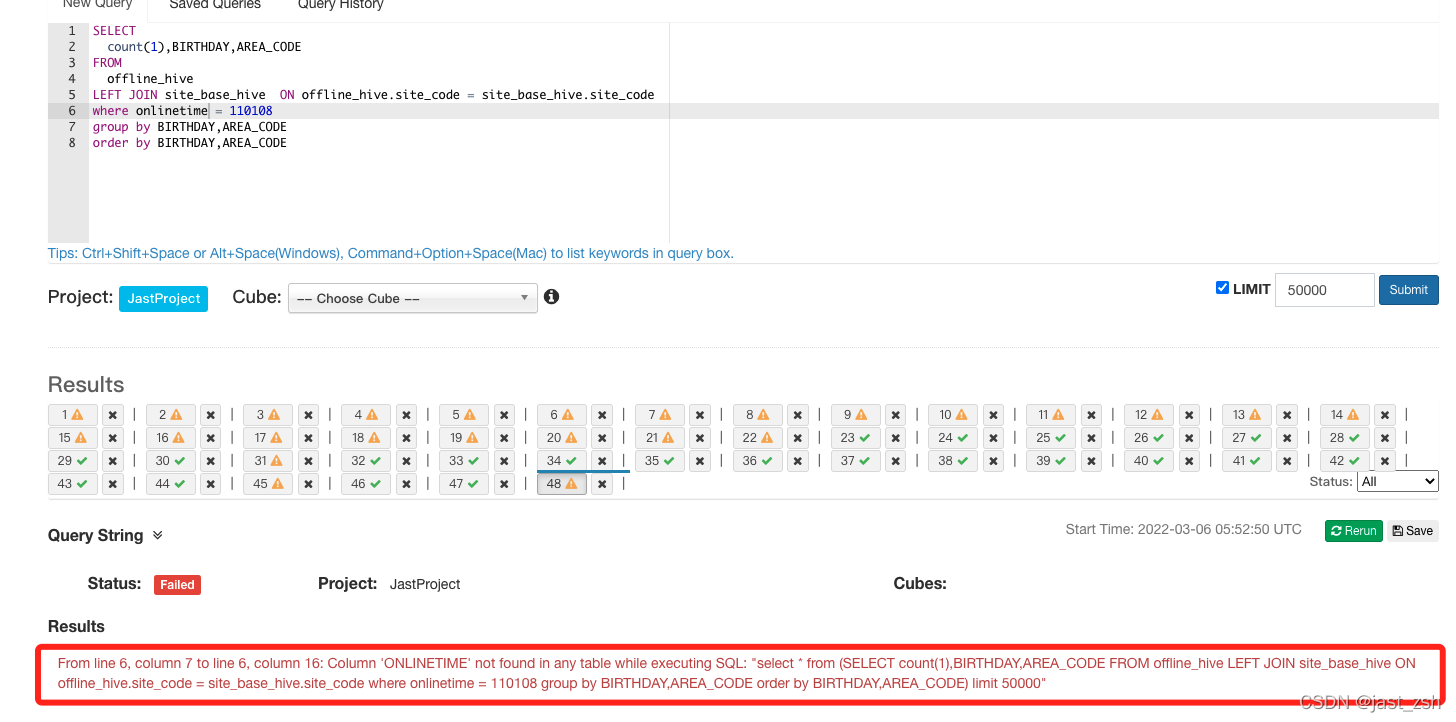Screen dimensions: 1456x722
Task: Submit the SQL query
Action: [x=1408, y=290]
